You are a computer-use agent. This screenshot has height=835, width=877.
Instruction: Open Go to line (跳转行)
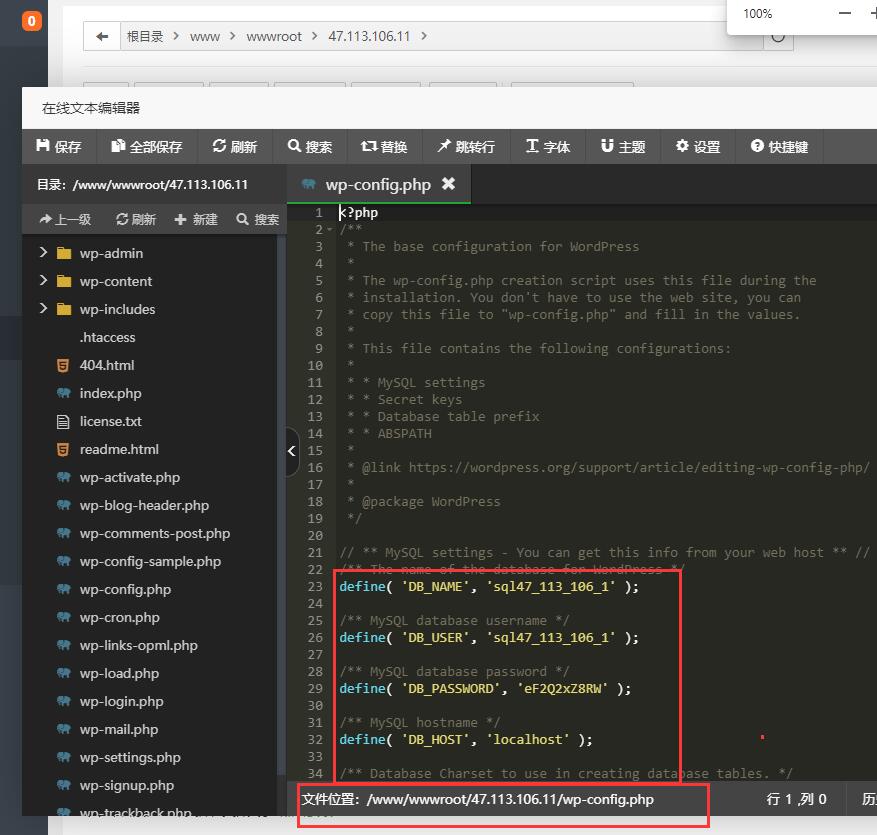[x=466, y=147]
